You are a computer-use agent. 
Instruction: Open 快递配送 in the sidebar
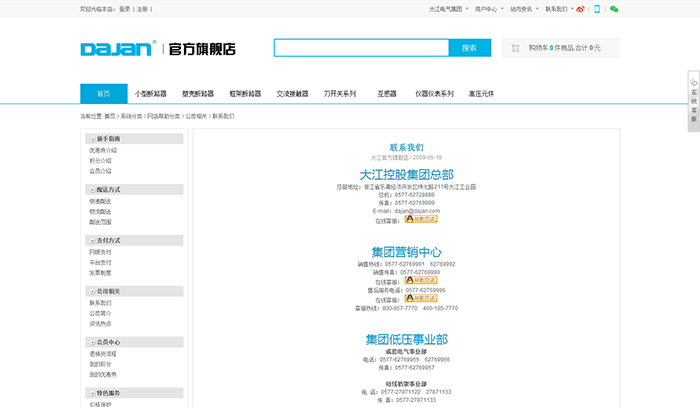pos(100,201)
